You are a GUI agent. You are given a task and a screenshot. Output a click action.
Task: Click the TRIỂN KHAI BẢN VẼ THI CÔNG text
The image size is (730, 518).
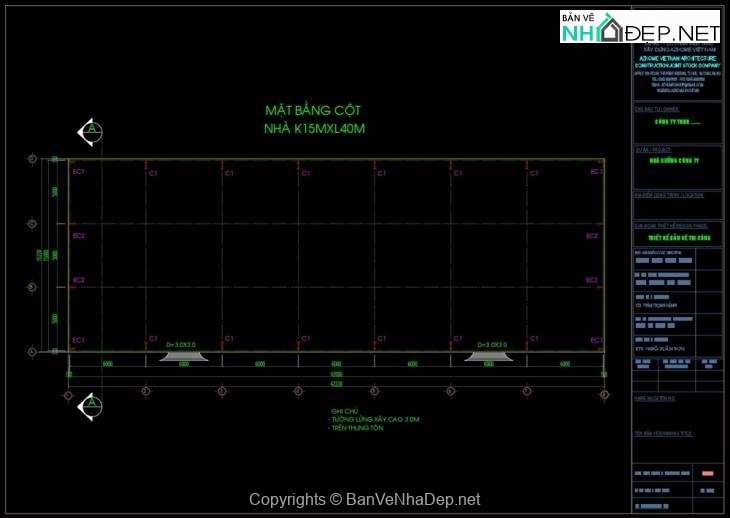pos(676,239)
